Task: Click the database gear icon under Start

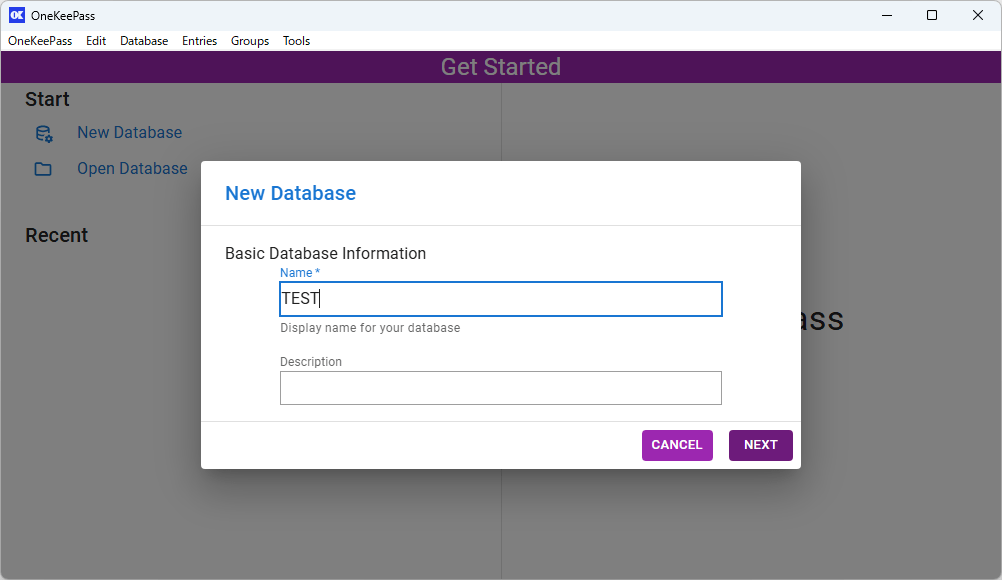Action: 43,133
